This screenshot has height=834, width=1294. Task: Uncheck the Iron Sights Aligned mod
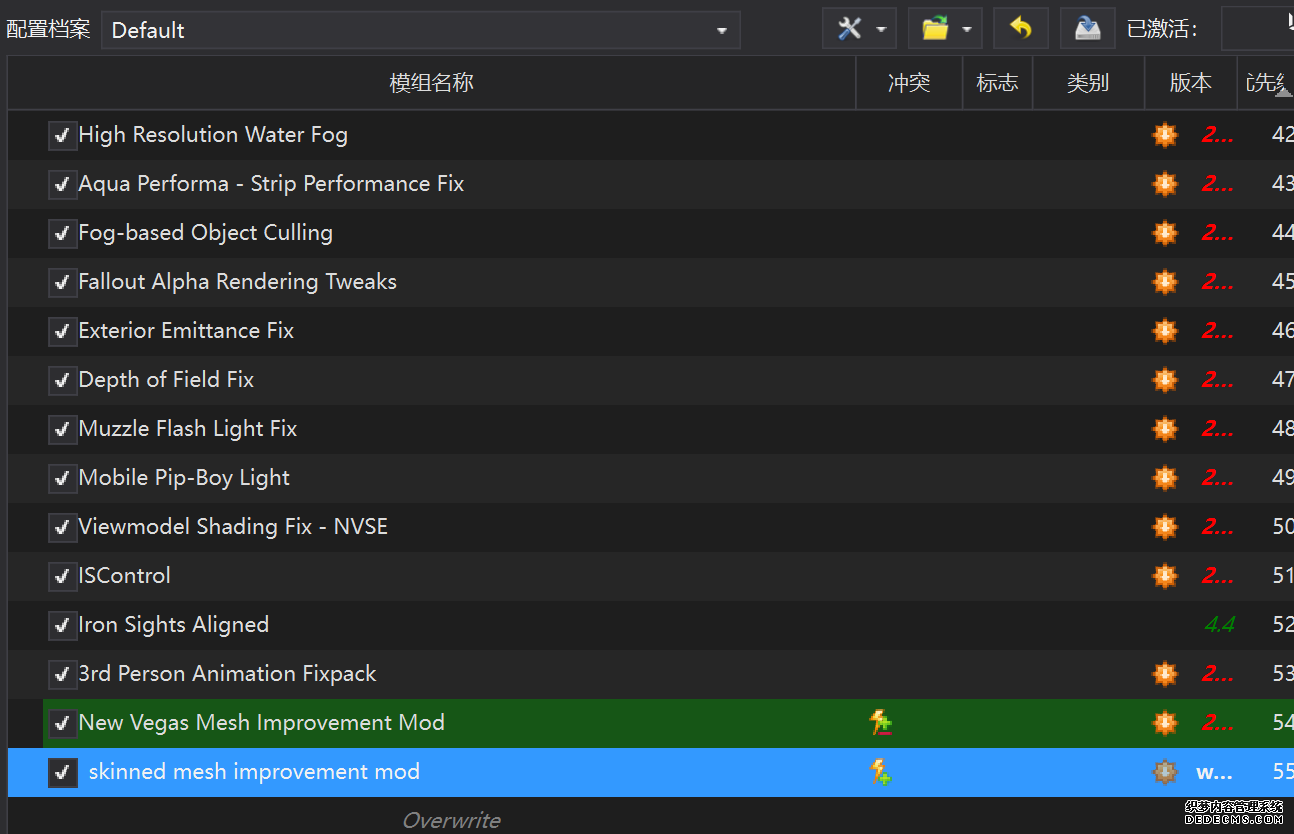(62, 625)
